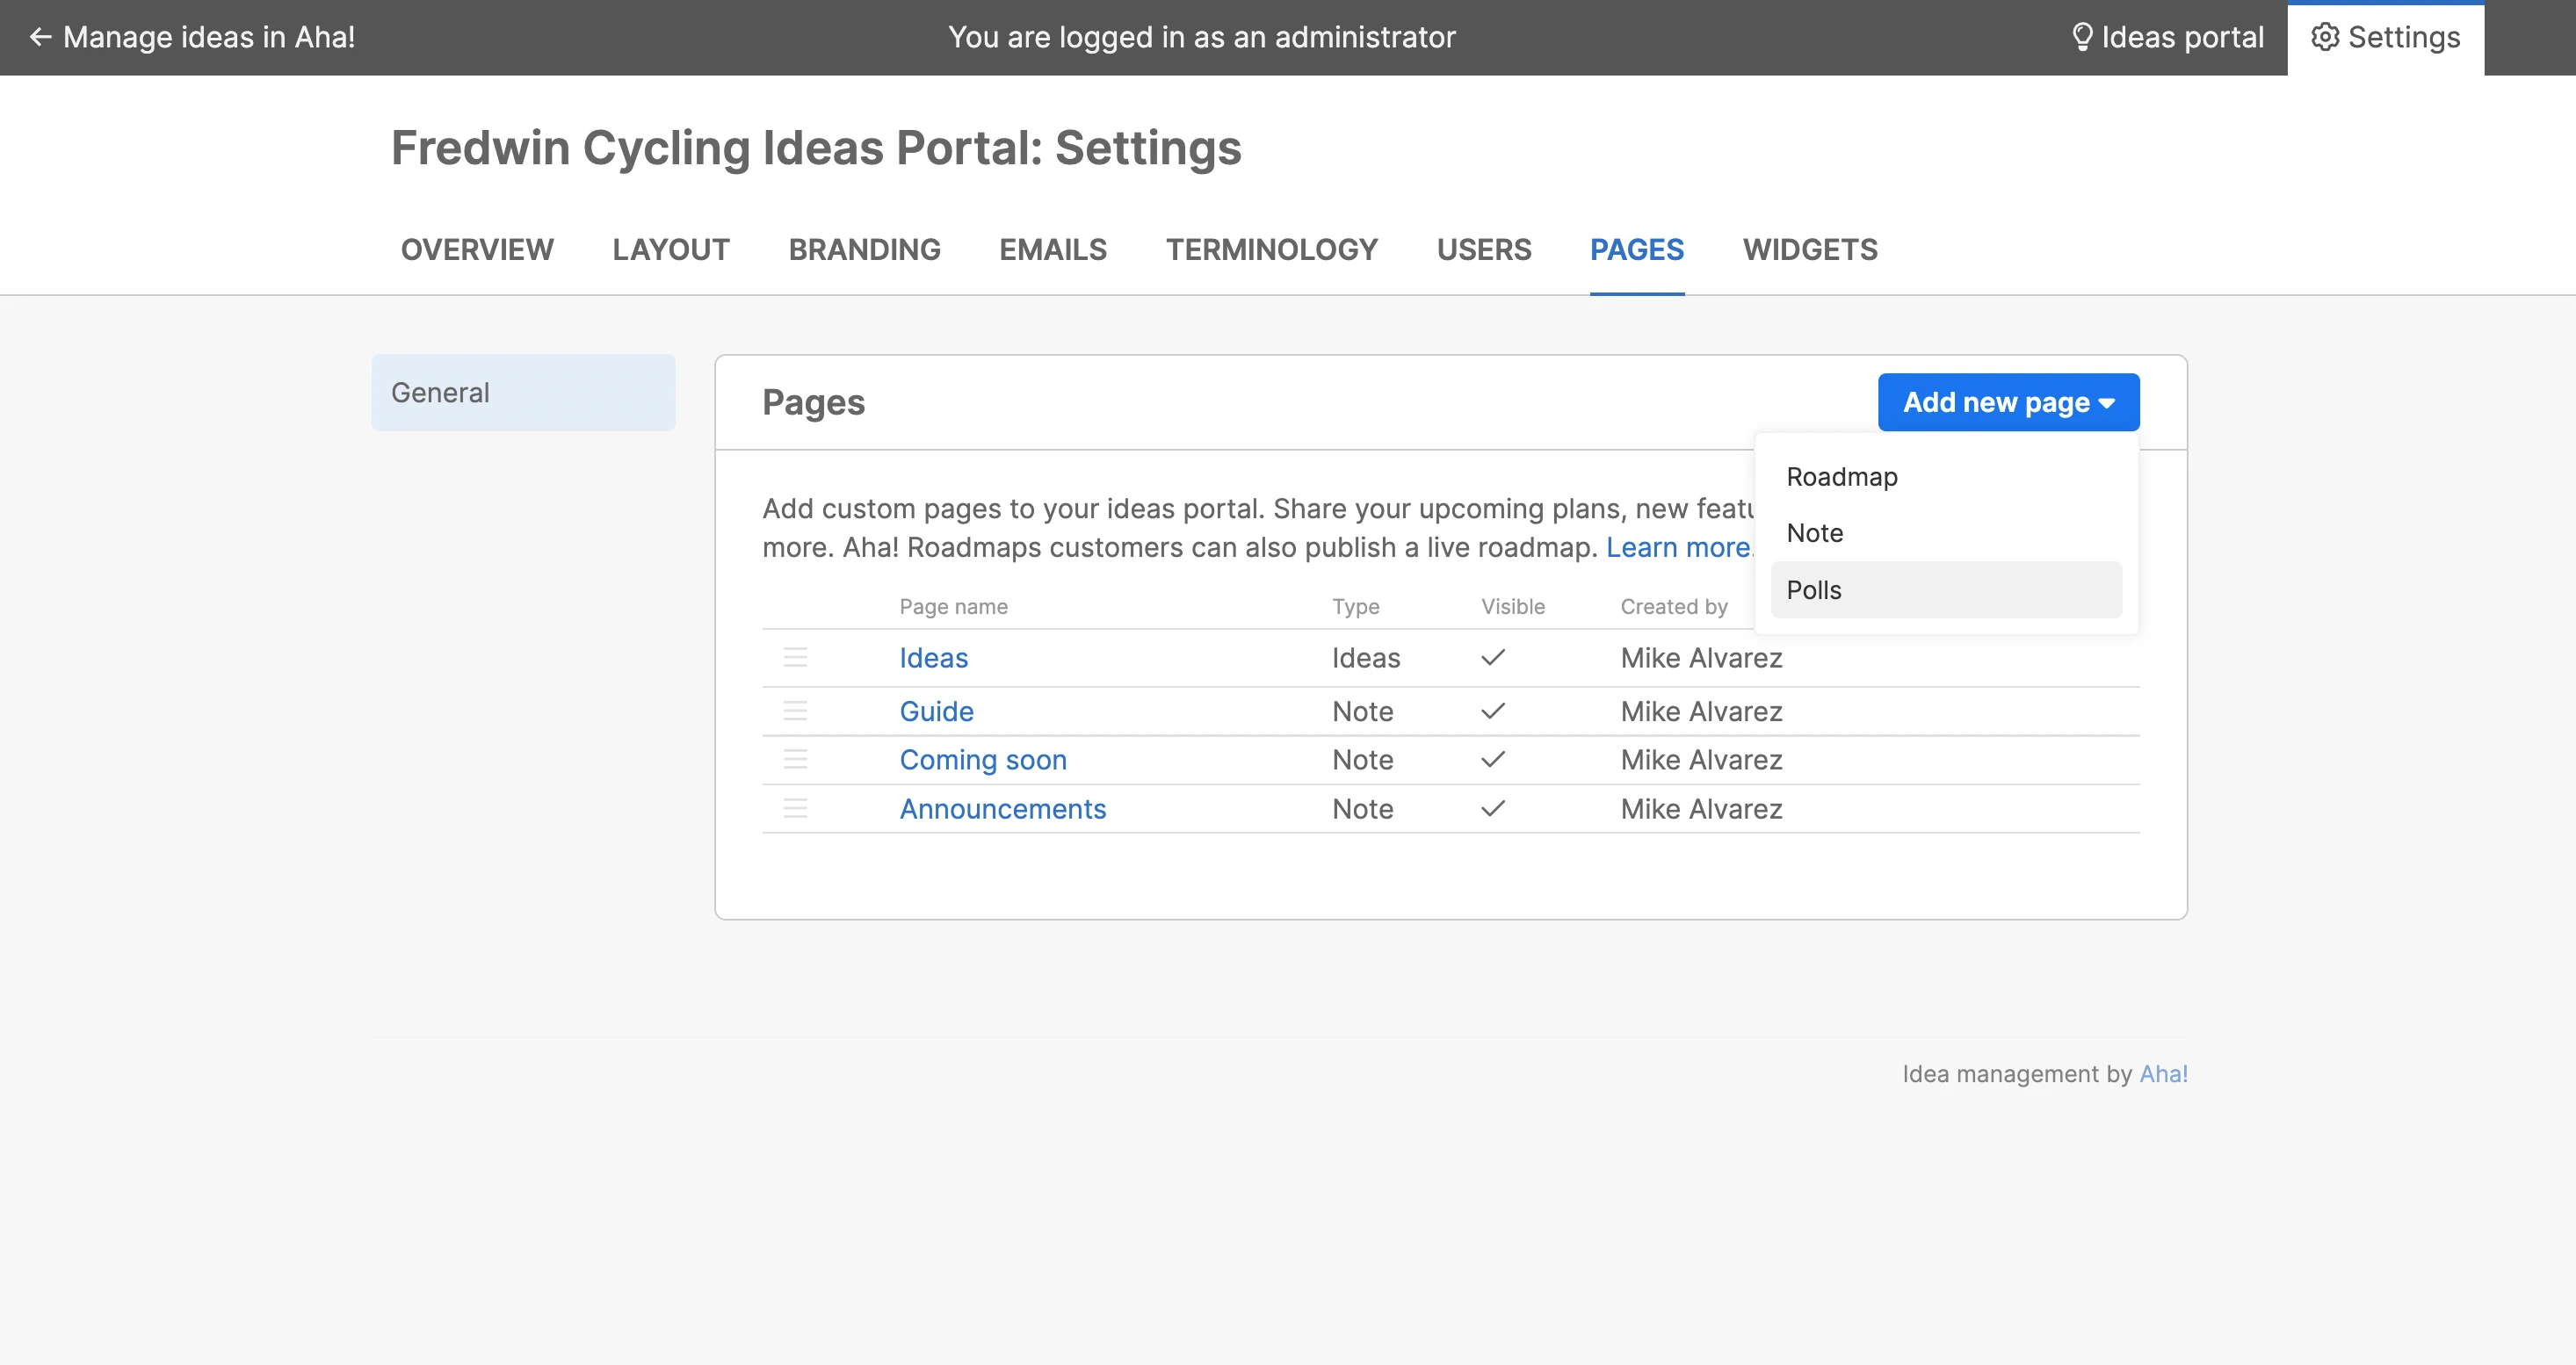Click drag handle for Coming soon row

tap(795, 759)
